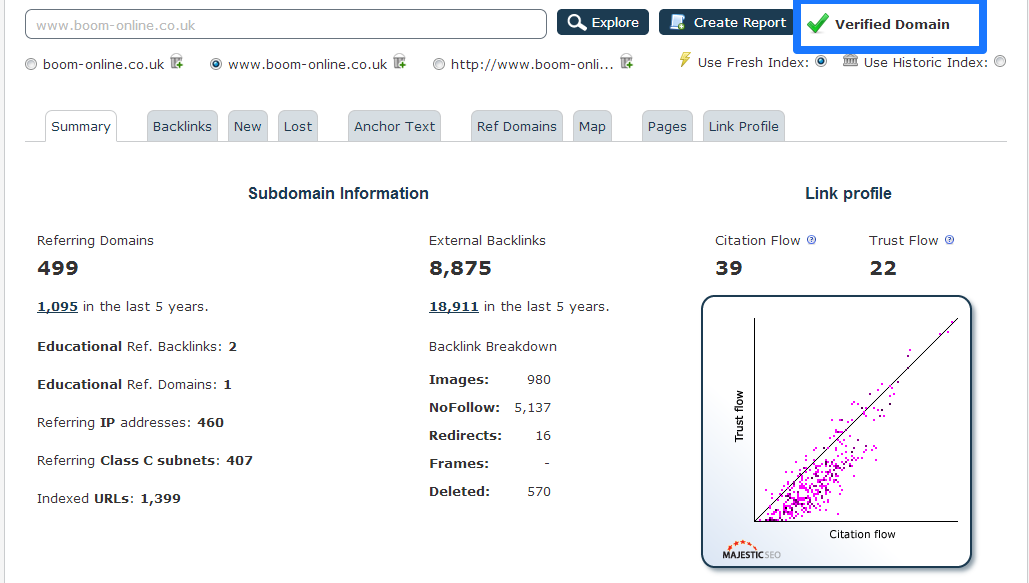Select the http://www.boom-onli... radio option
Screen dimensions: 1029x583
click(439, 64)
